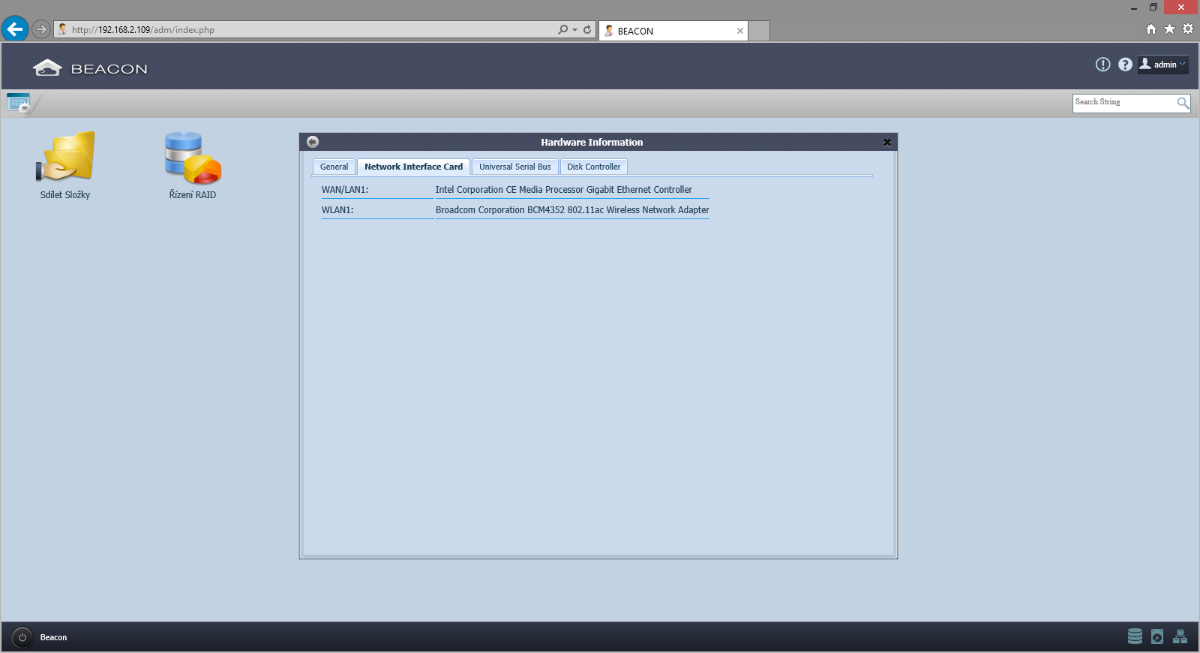Switch to the General tab
The height and width of the screenshot is (653, 1200).
pyautogui.click(x=334, y=167)
